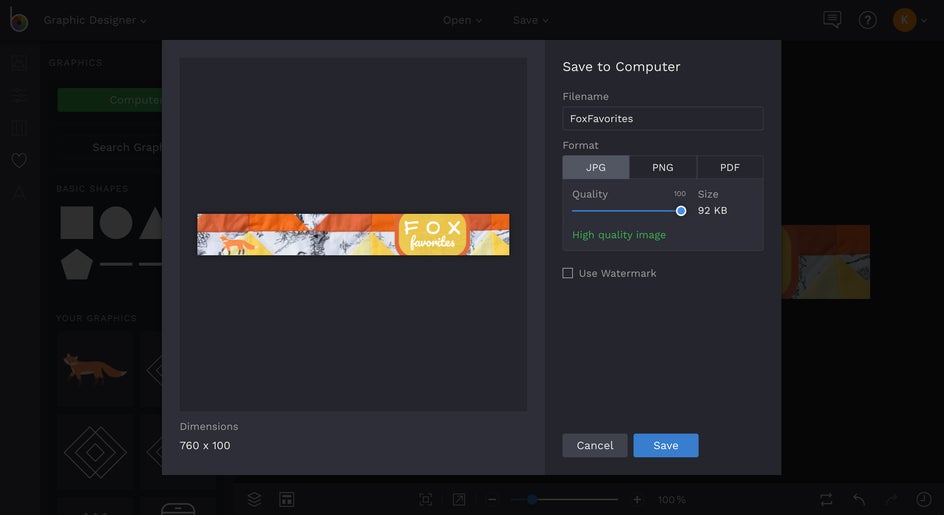Screen dimensions: 944x515
Task: Open the Save menu in top bar
Action: coord(530,20)
